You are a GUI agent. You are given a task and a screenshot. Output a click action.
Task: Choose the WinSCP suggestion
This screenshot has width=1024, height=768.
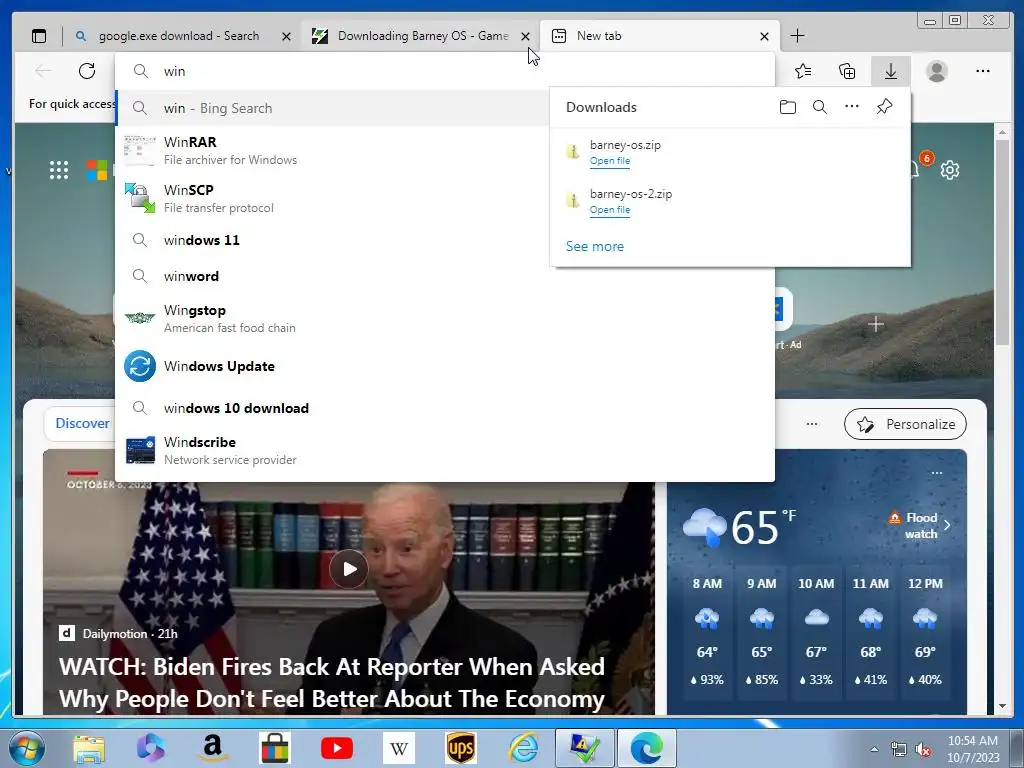click(332, 198)
